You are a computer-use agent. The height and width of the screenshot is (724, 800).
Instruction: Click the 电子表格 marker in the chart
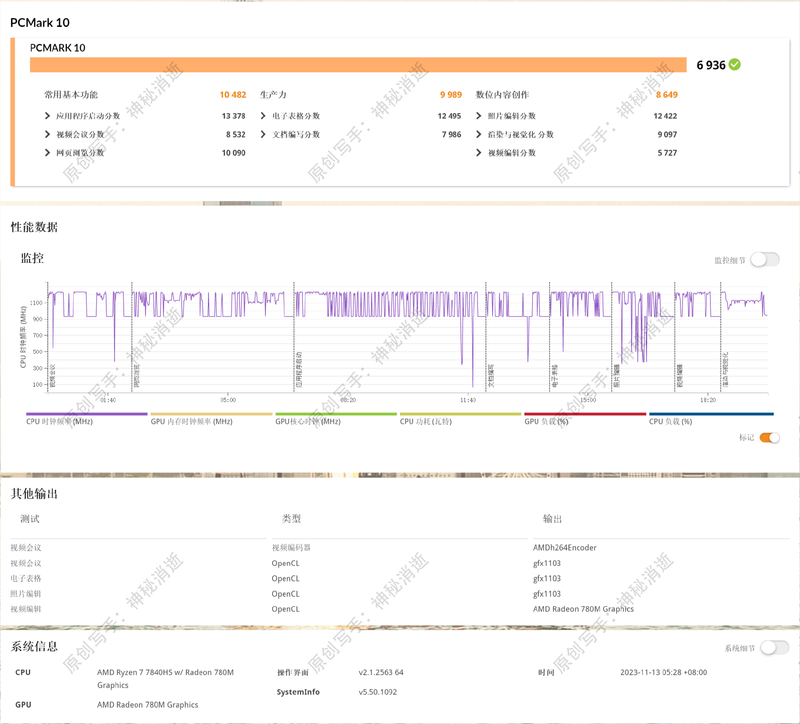coord(555,376)
